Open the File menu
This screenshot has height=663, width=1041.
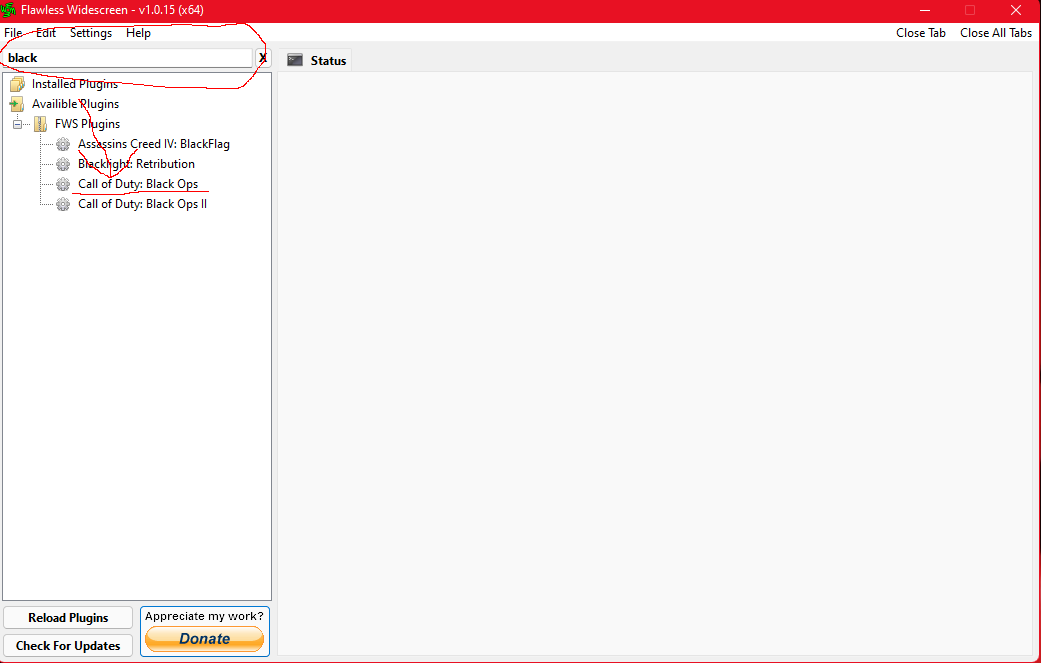(x=13, y=33)
